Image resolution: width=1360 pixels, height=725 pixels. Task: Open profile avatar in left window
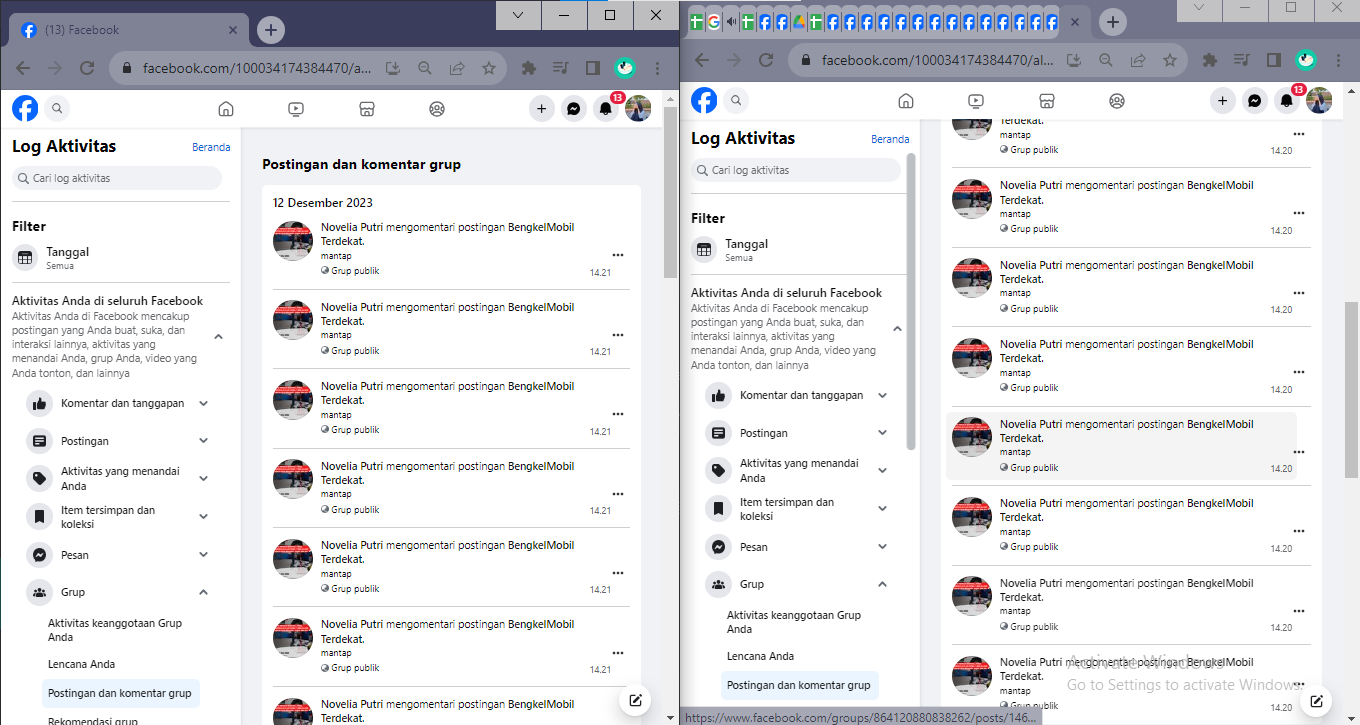point(638,109)
